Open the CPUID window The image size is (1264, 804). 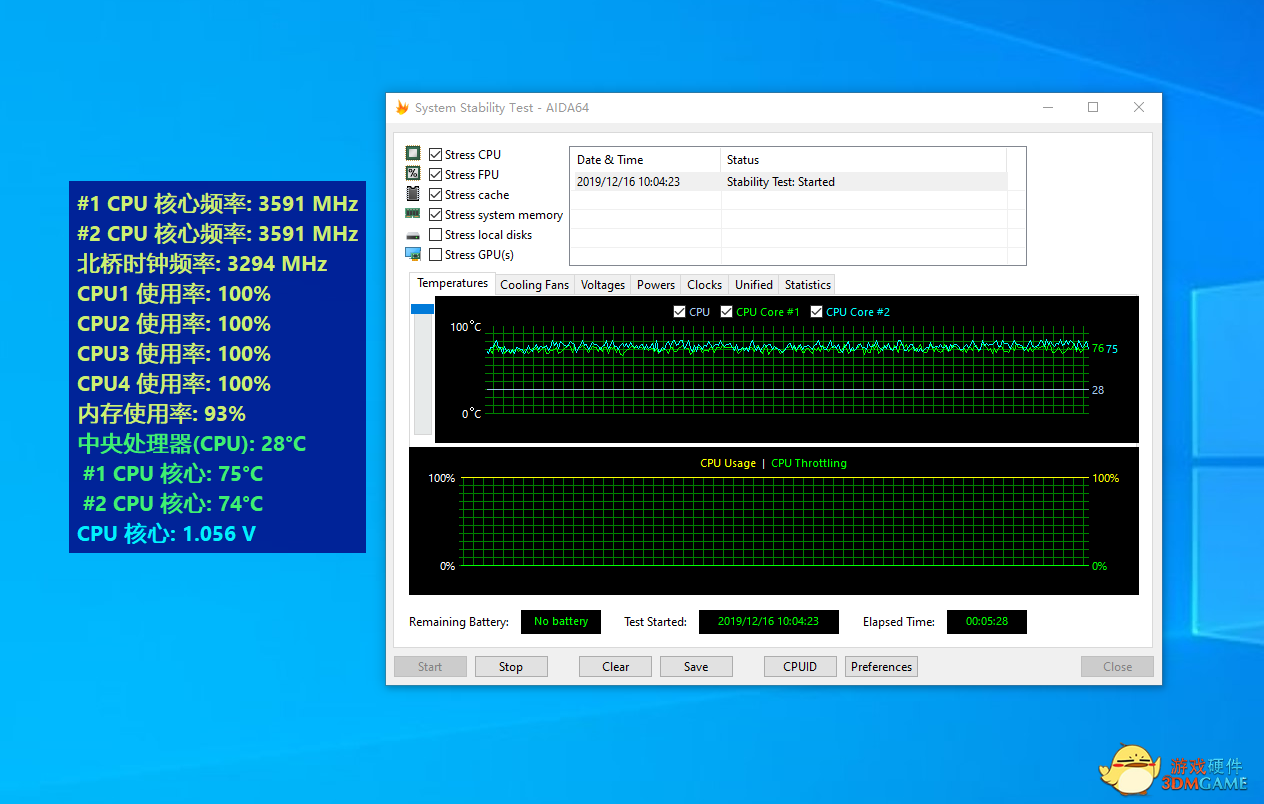tap(800, 667)
